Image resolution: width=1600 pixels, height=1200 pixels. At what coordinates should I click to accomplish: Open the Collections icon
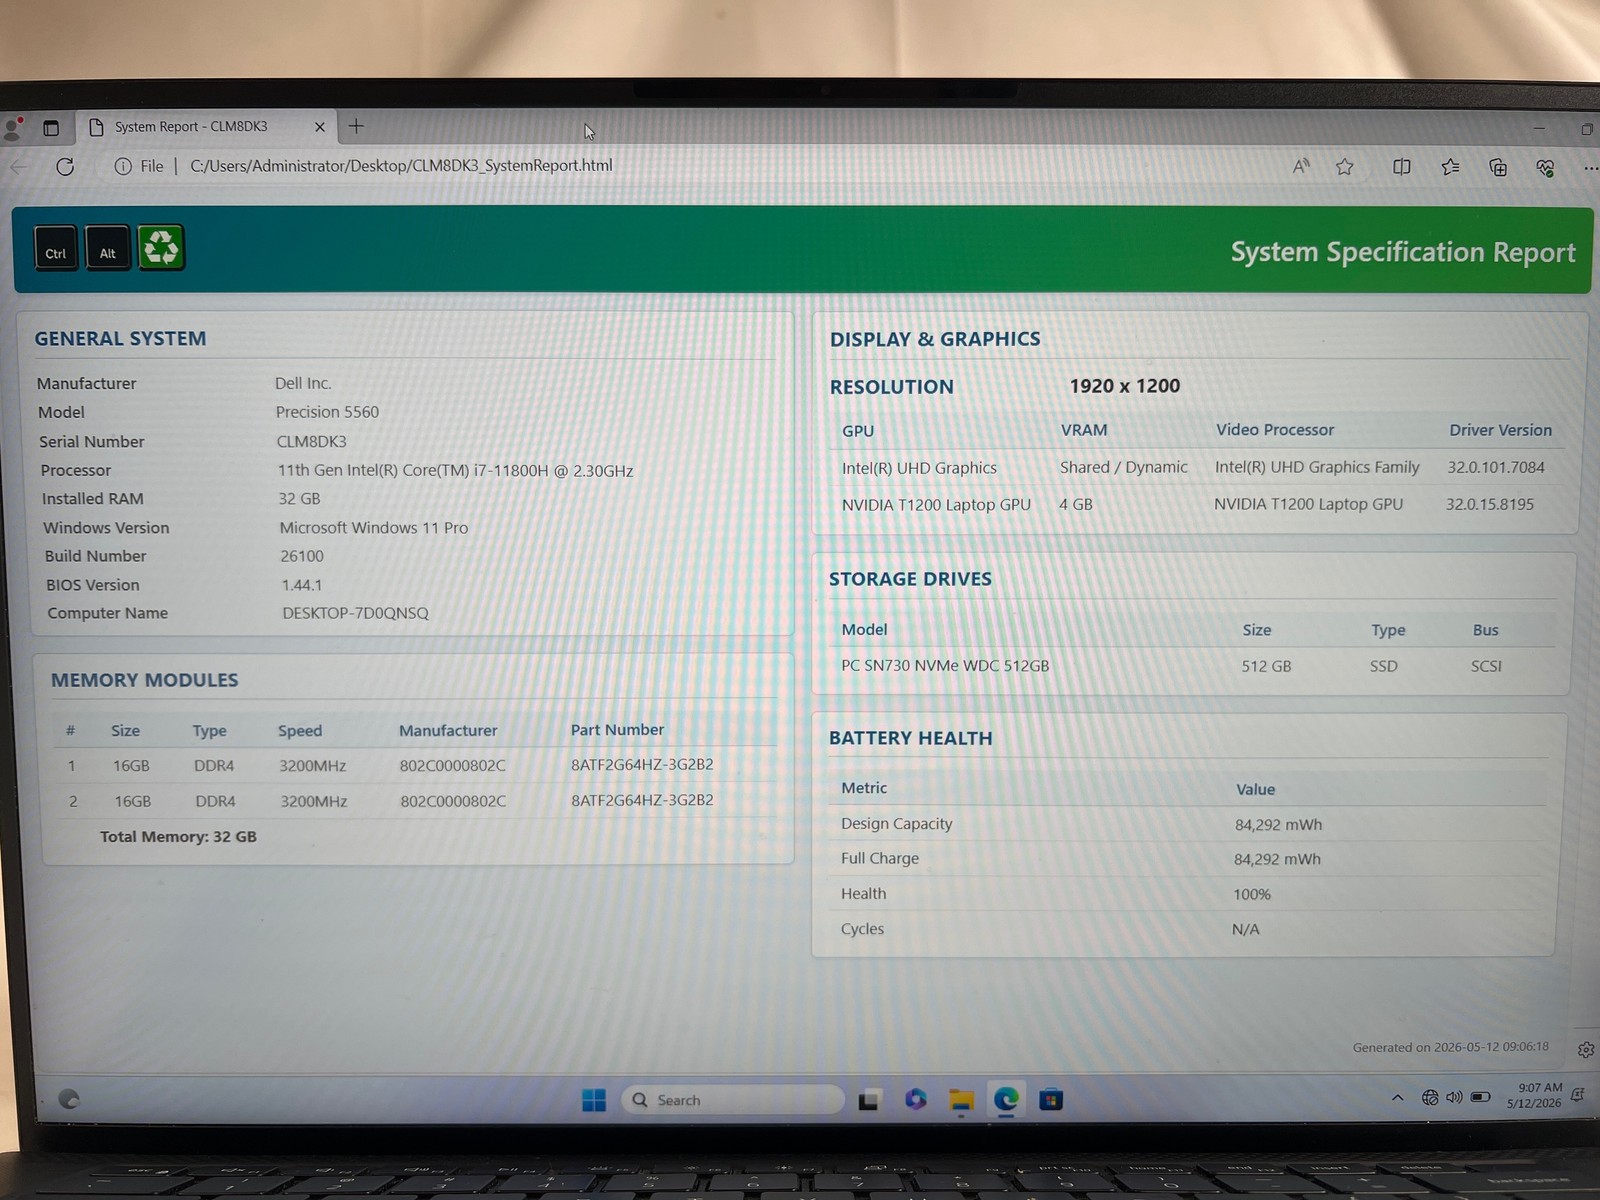click(1498, 167)
